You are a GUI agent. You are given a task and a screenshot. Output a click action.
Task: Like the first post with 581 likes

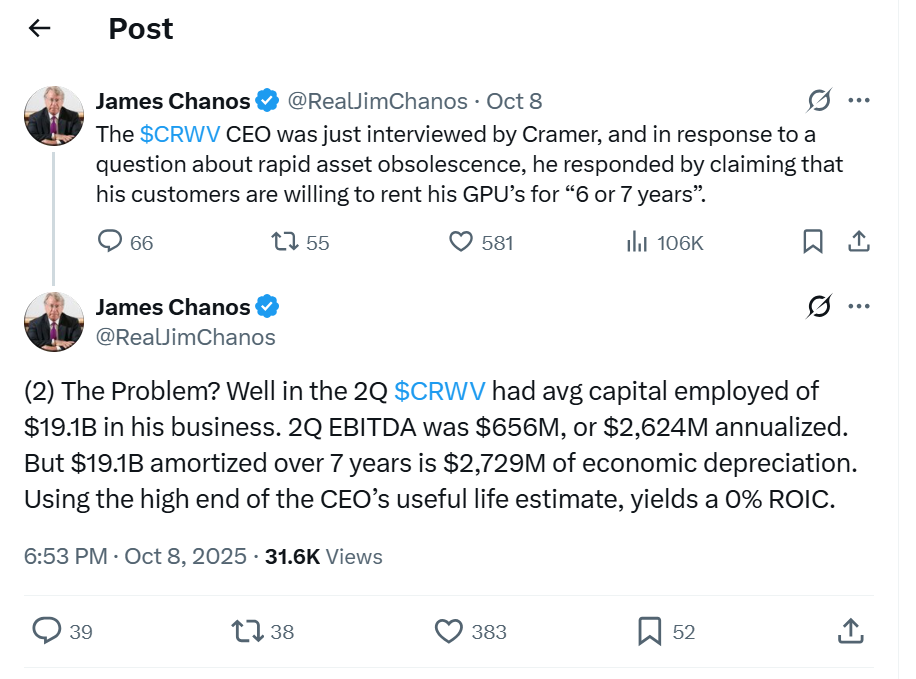pyautogui.click(x=460, y=242)
